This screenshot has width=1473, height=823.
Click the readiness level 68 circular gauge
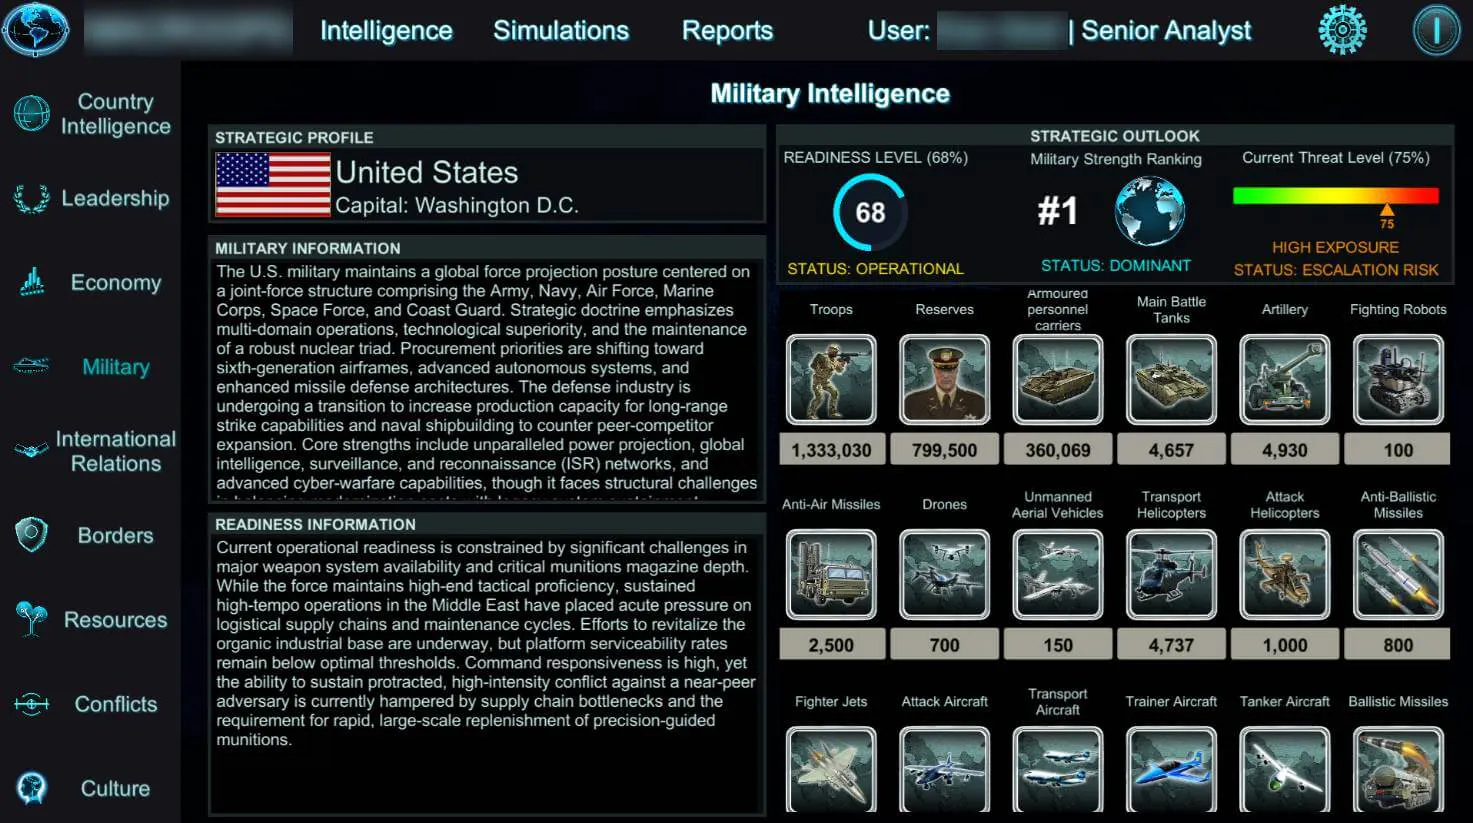pos(869,212)
